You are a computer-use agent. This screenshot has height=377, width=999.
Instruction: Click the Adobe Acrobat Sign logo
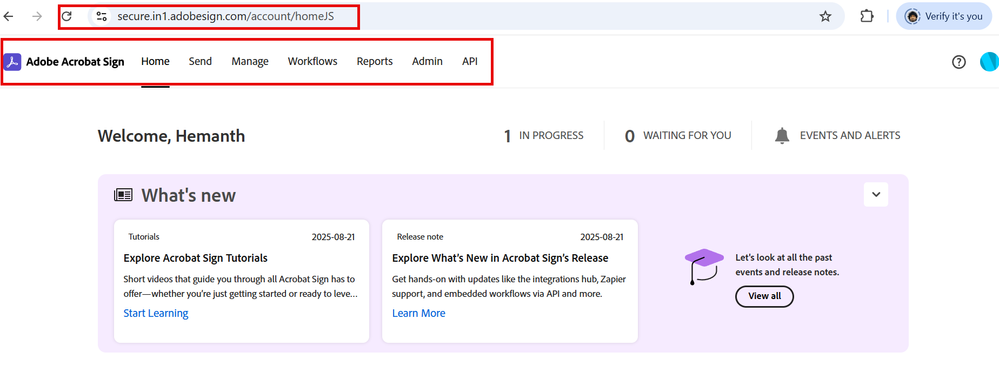(12, 62)
